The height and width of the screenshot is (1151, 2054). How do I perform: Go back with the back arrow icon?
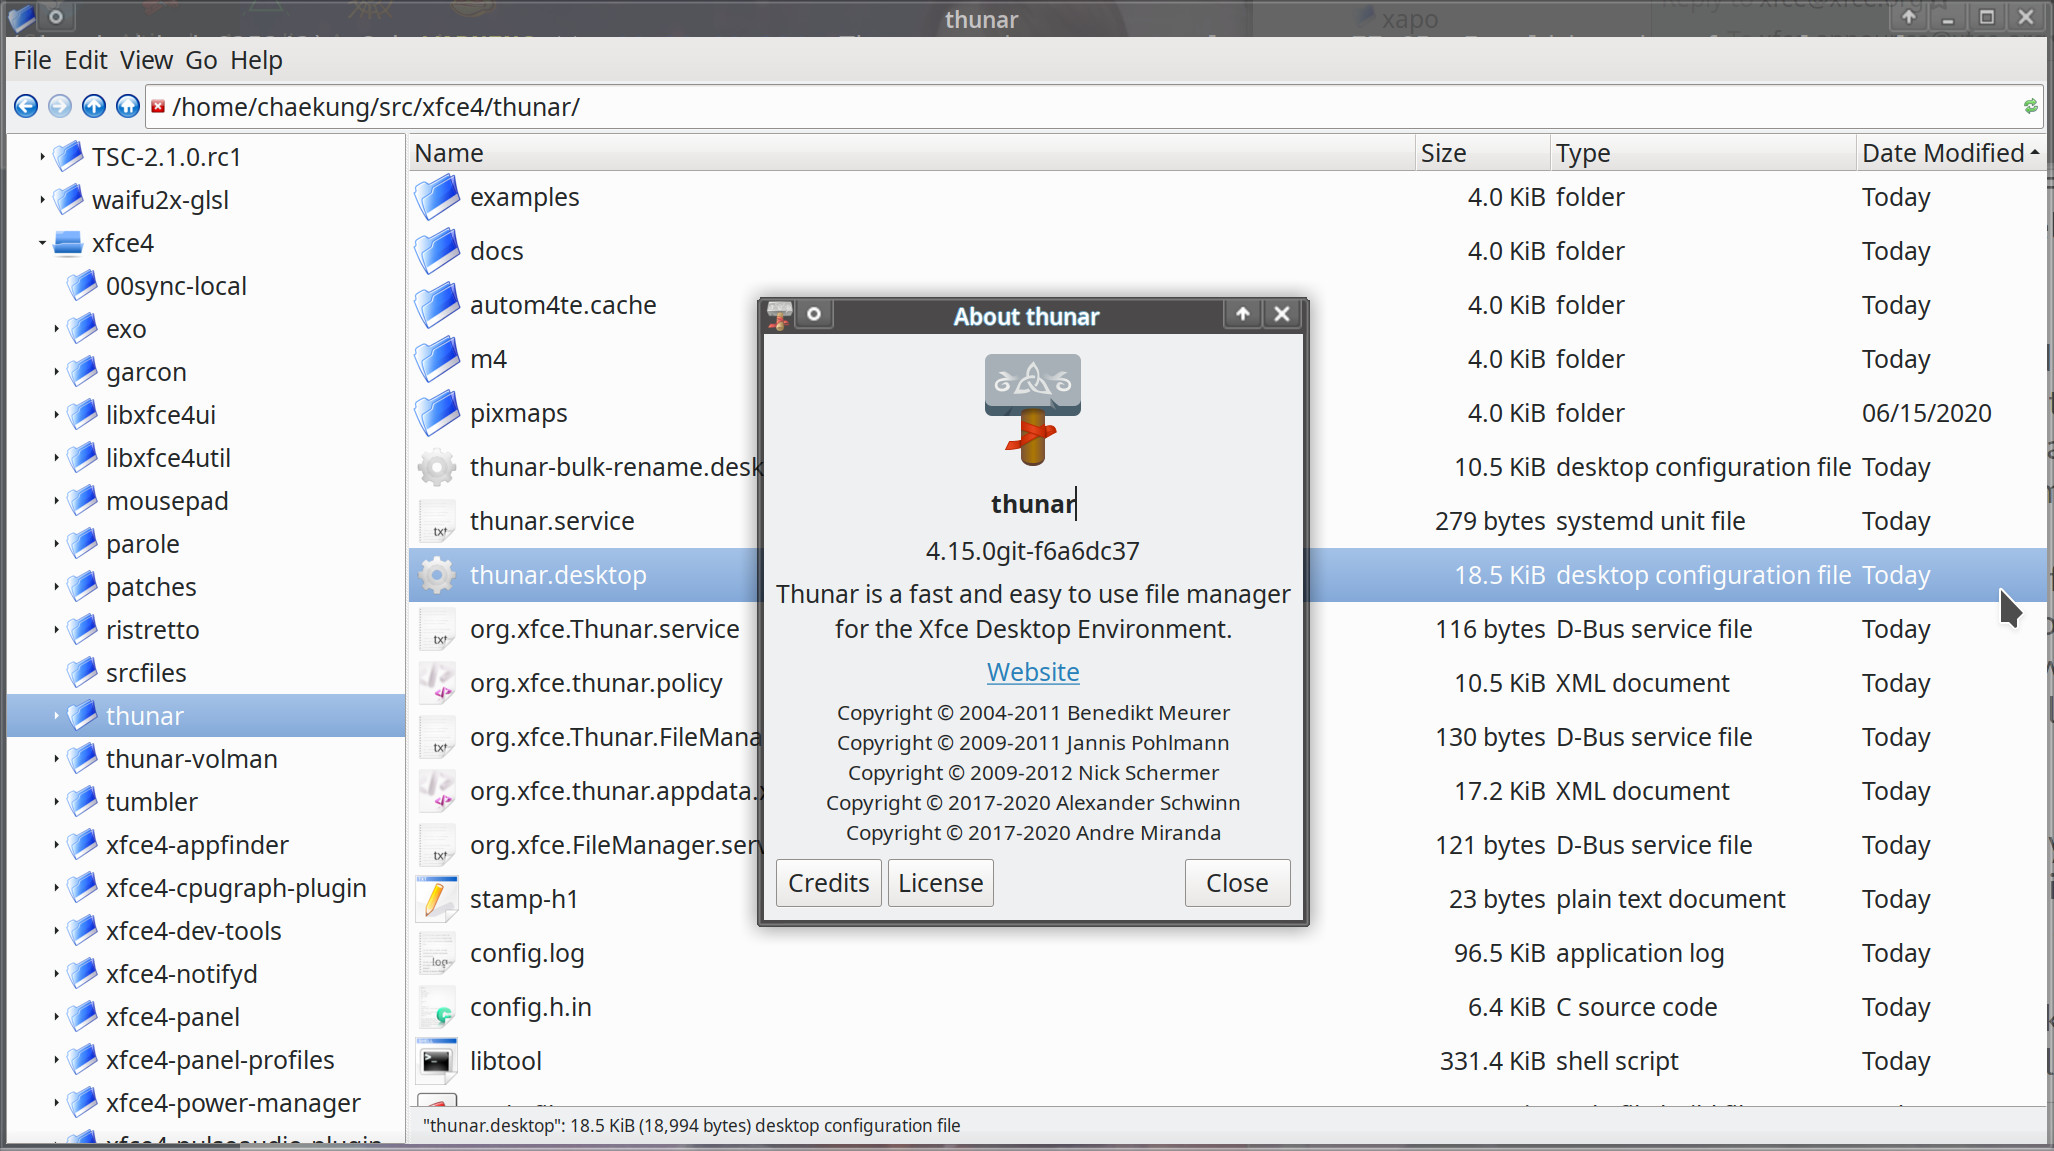tap(26, 106)
